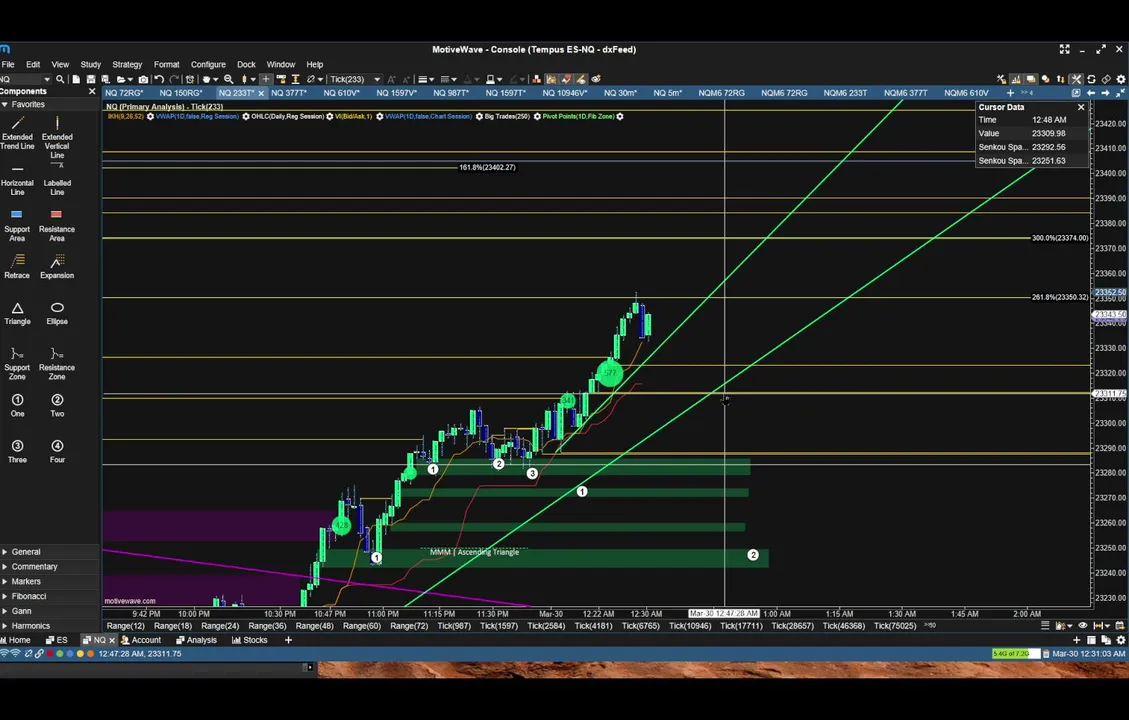Image resolution: width=1129 pixels, height=720 pixels.
Task: Select the Tick(6765) bar size button
Action: point(640,626)
